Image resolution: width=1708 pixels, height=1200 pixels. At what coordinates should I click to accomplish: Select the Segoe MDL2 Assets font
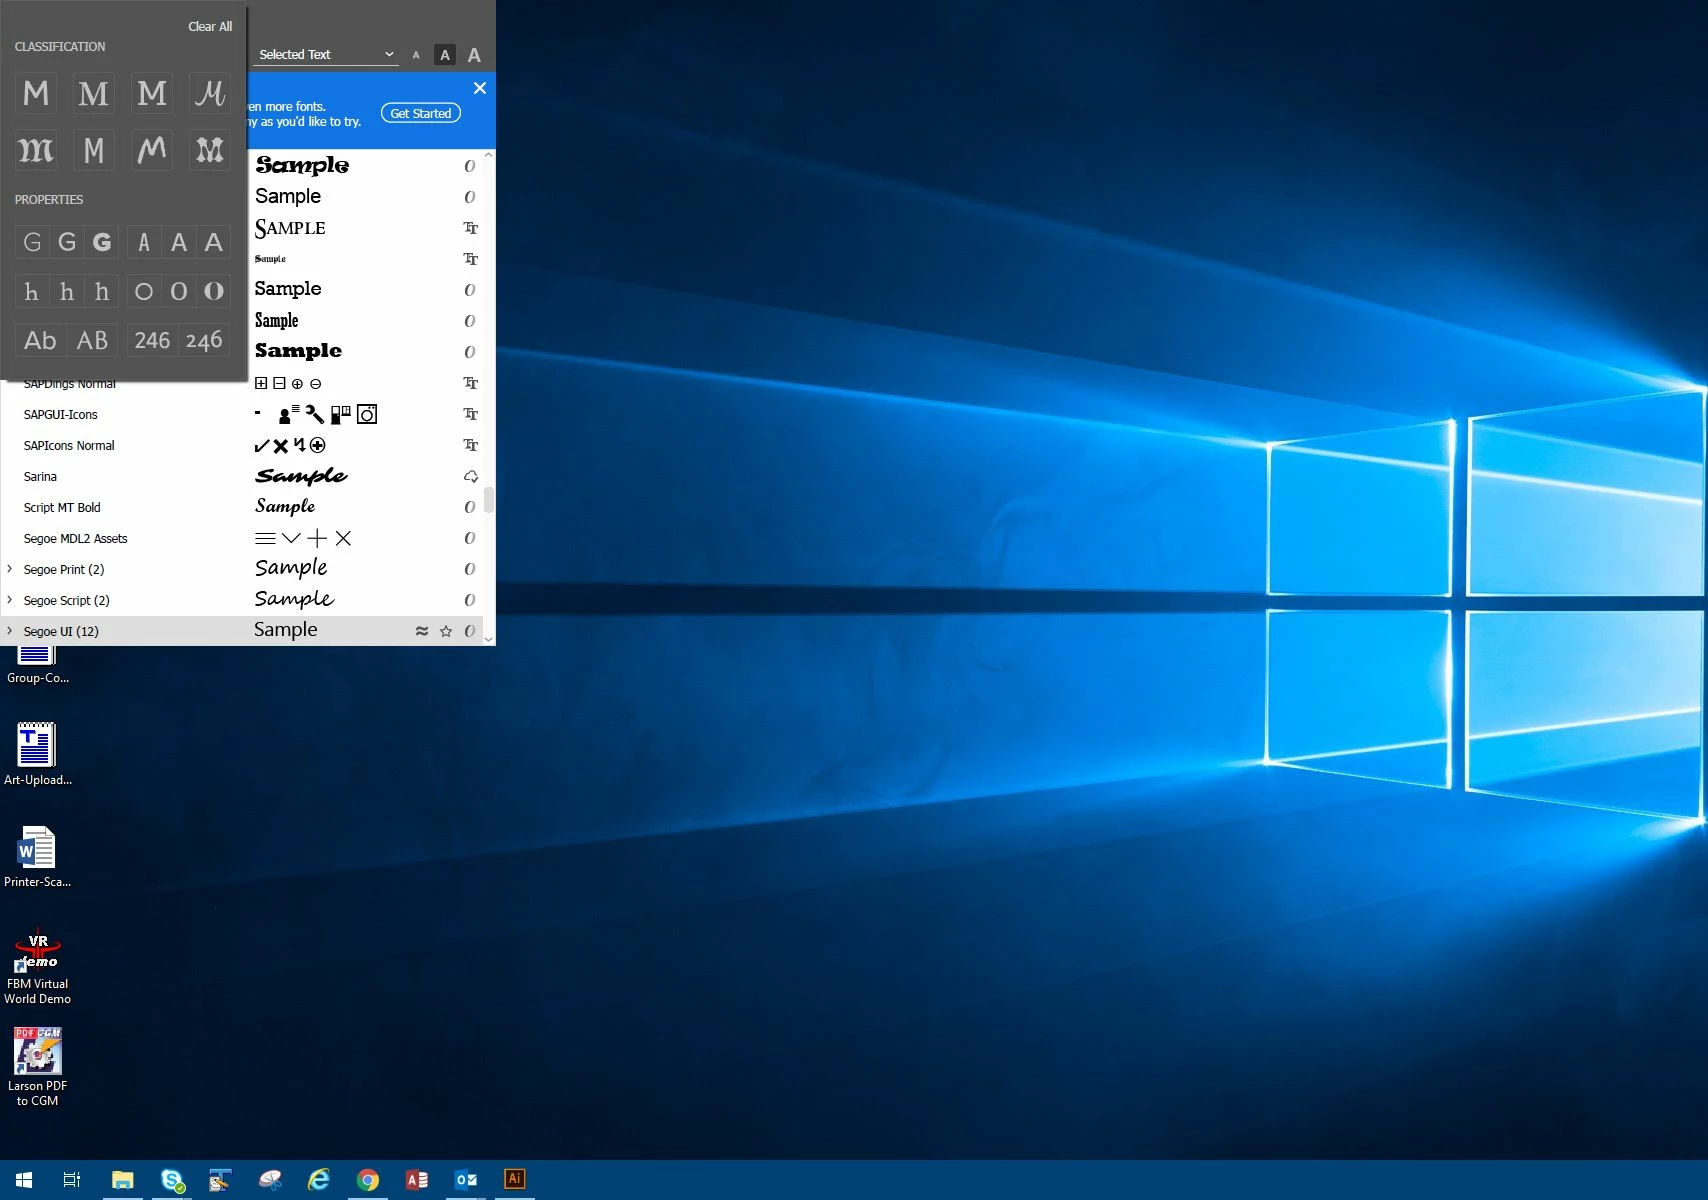(76, 539)
